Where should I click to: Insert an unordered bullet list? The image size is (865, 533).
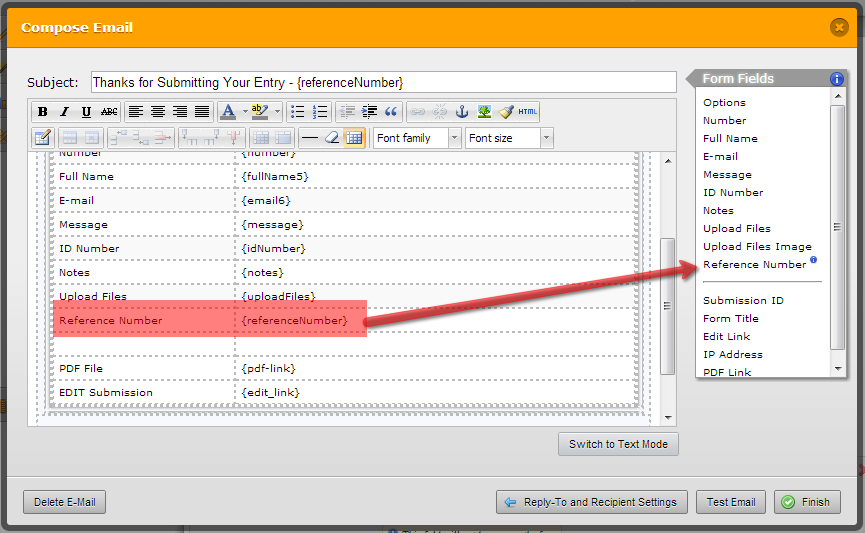pyautogui.click(x=298, y=112)
